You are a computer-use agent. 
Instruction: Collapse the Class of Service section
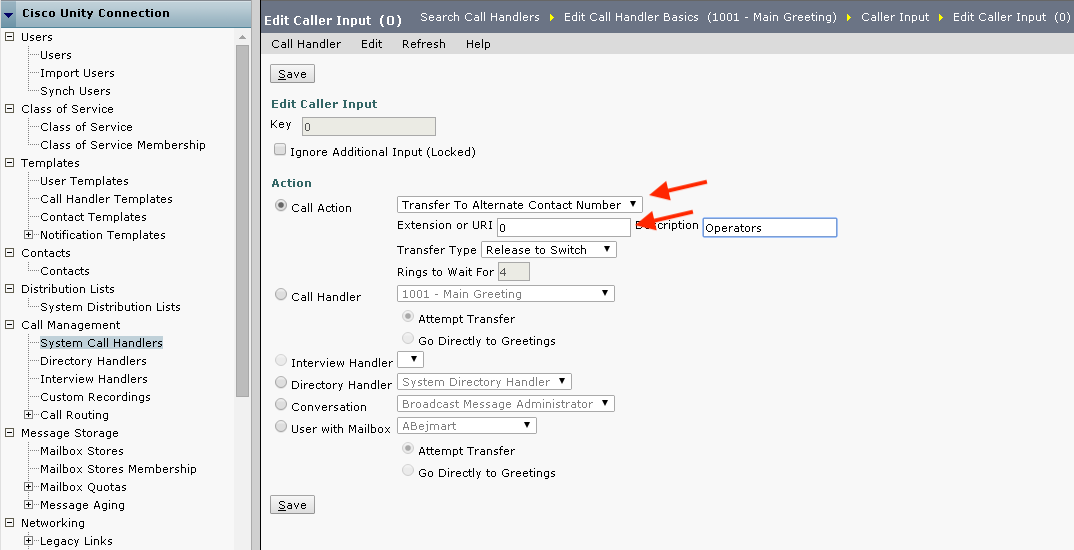pyautogui.click(x=10, y=108)
